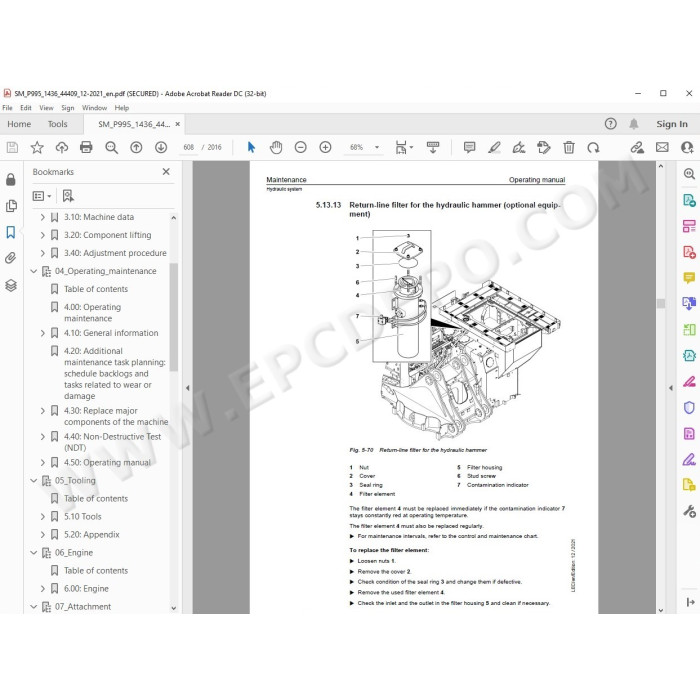Click the page number input field
The image size is (700, 700).
coord(188,147)
